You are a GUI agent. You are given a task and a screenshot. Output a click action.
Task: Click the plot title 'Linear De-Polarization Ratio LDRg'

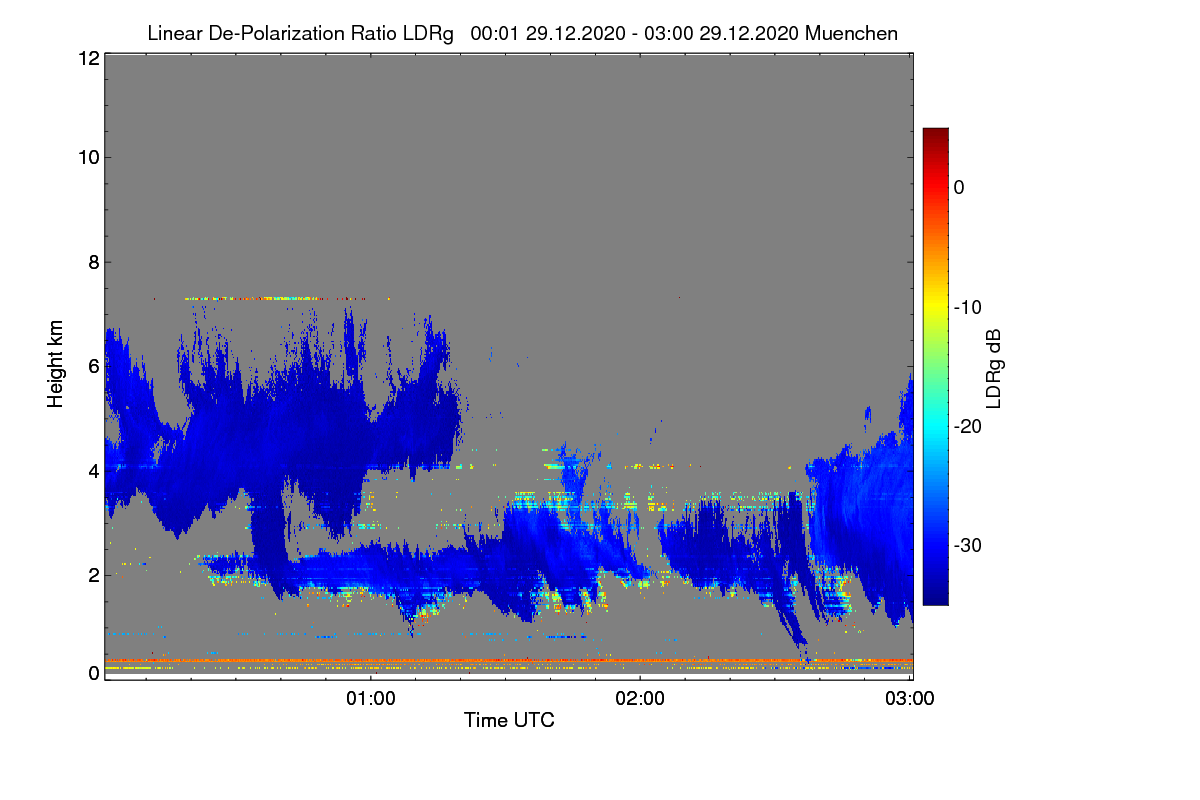[300, 34]
